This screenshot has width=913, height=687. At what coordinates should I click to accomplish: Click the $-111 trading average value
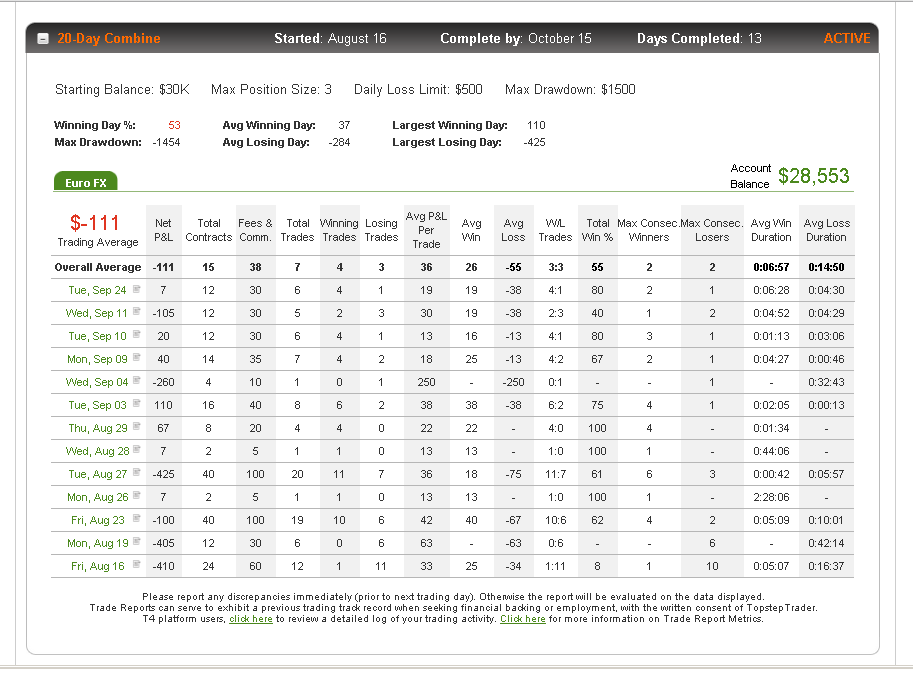94,222
